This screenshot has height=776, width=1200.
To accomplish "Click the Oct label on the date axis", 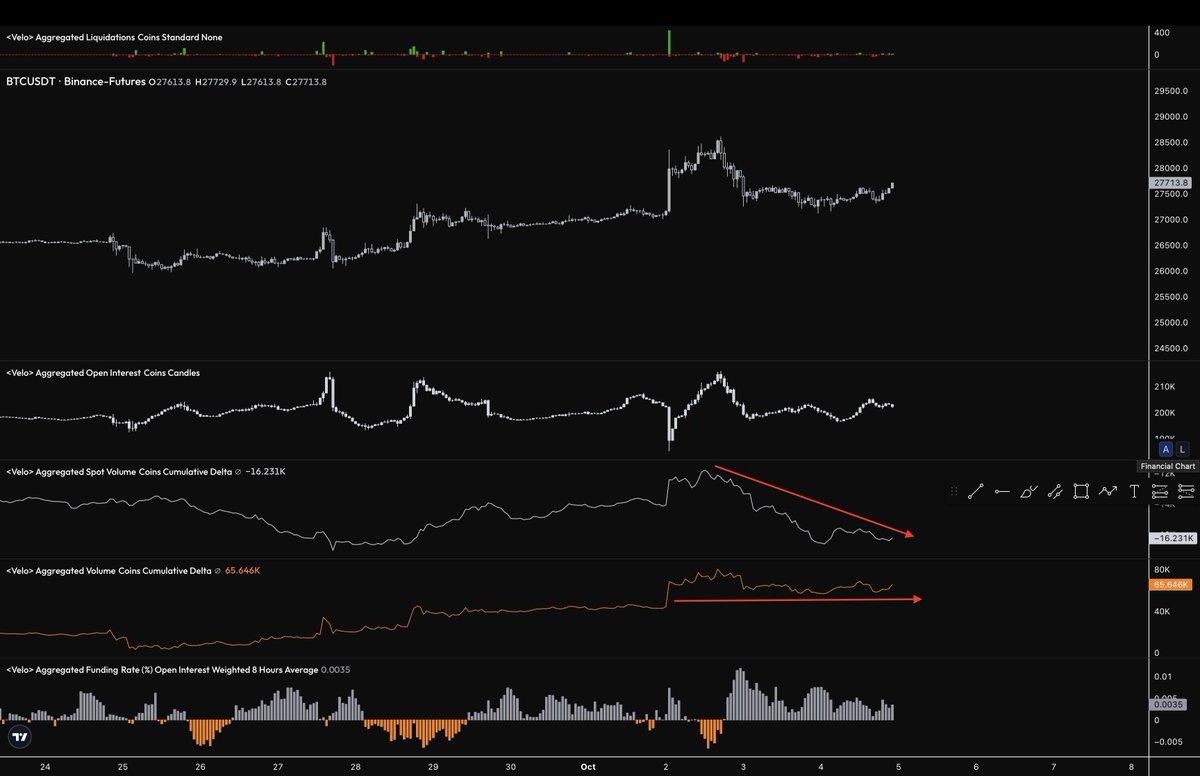I will (x=587, y=766).
